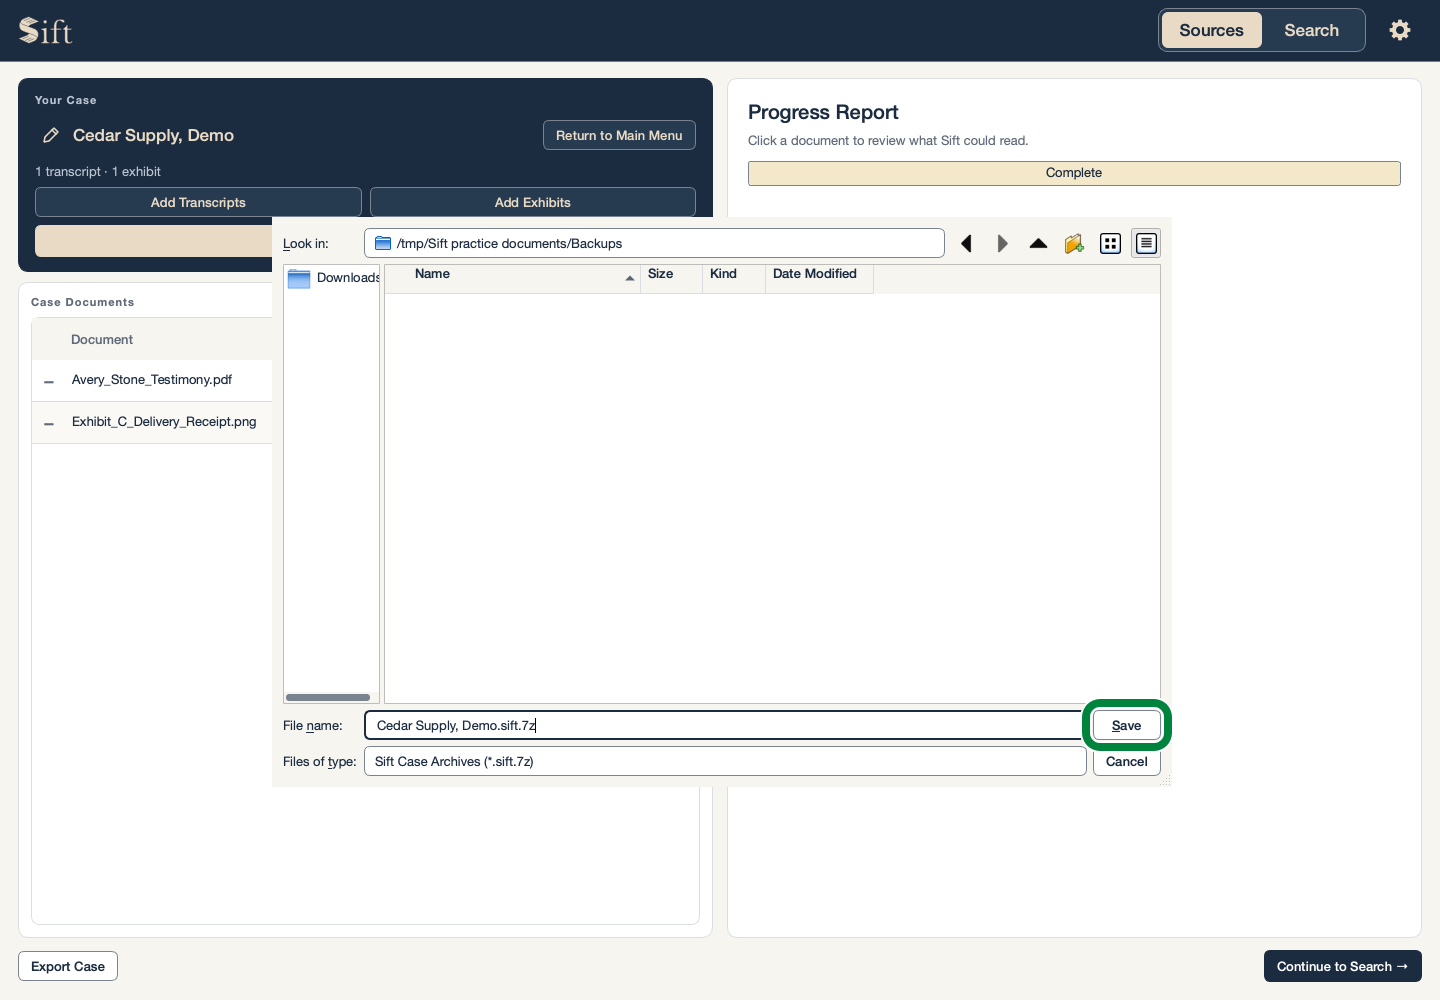Select Avery_Stone_Testimony.pdf document row
Viewport: 1440px width, 1000px height.
coord(152,380)
